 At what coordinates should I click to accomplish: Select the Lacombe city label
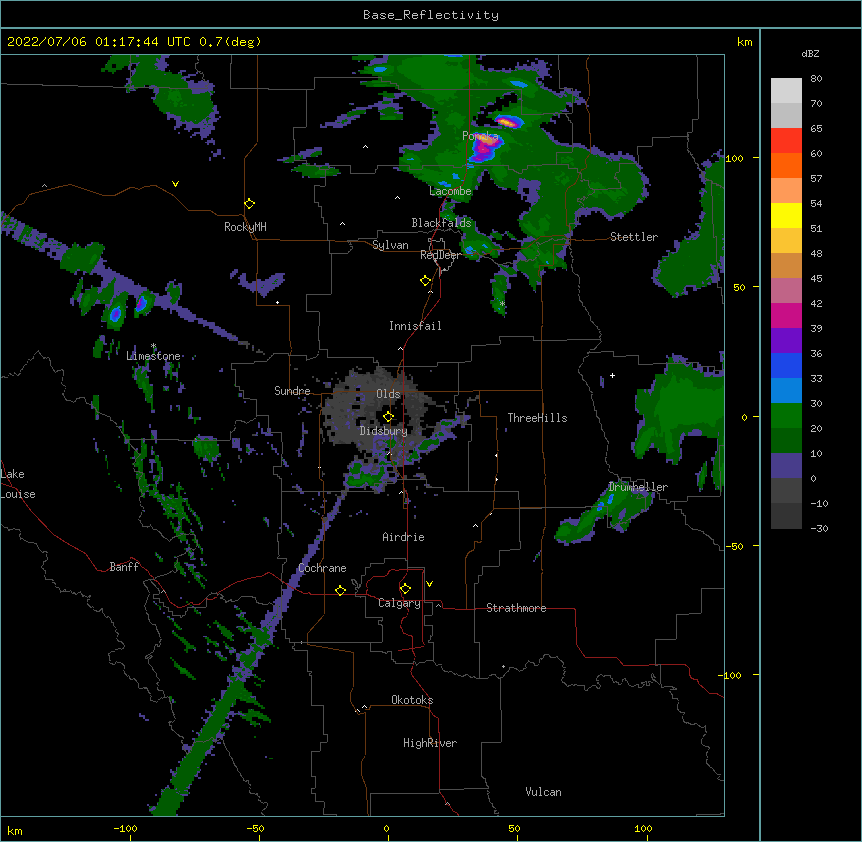point(450,191)
